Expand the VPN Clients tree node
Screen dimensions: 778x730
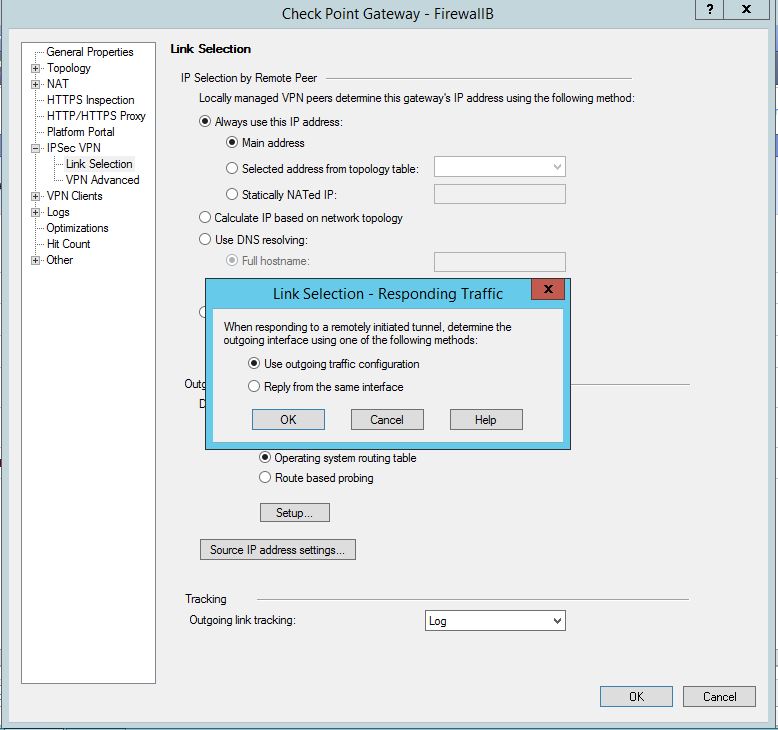click(x=35, y=197)
